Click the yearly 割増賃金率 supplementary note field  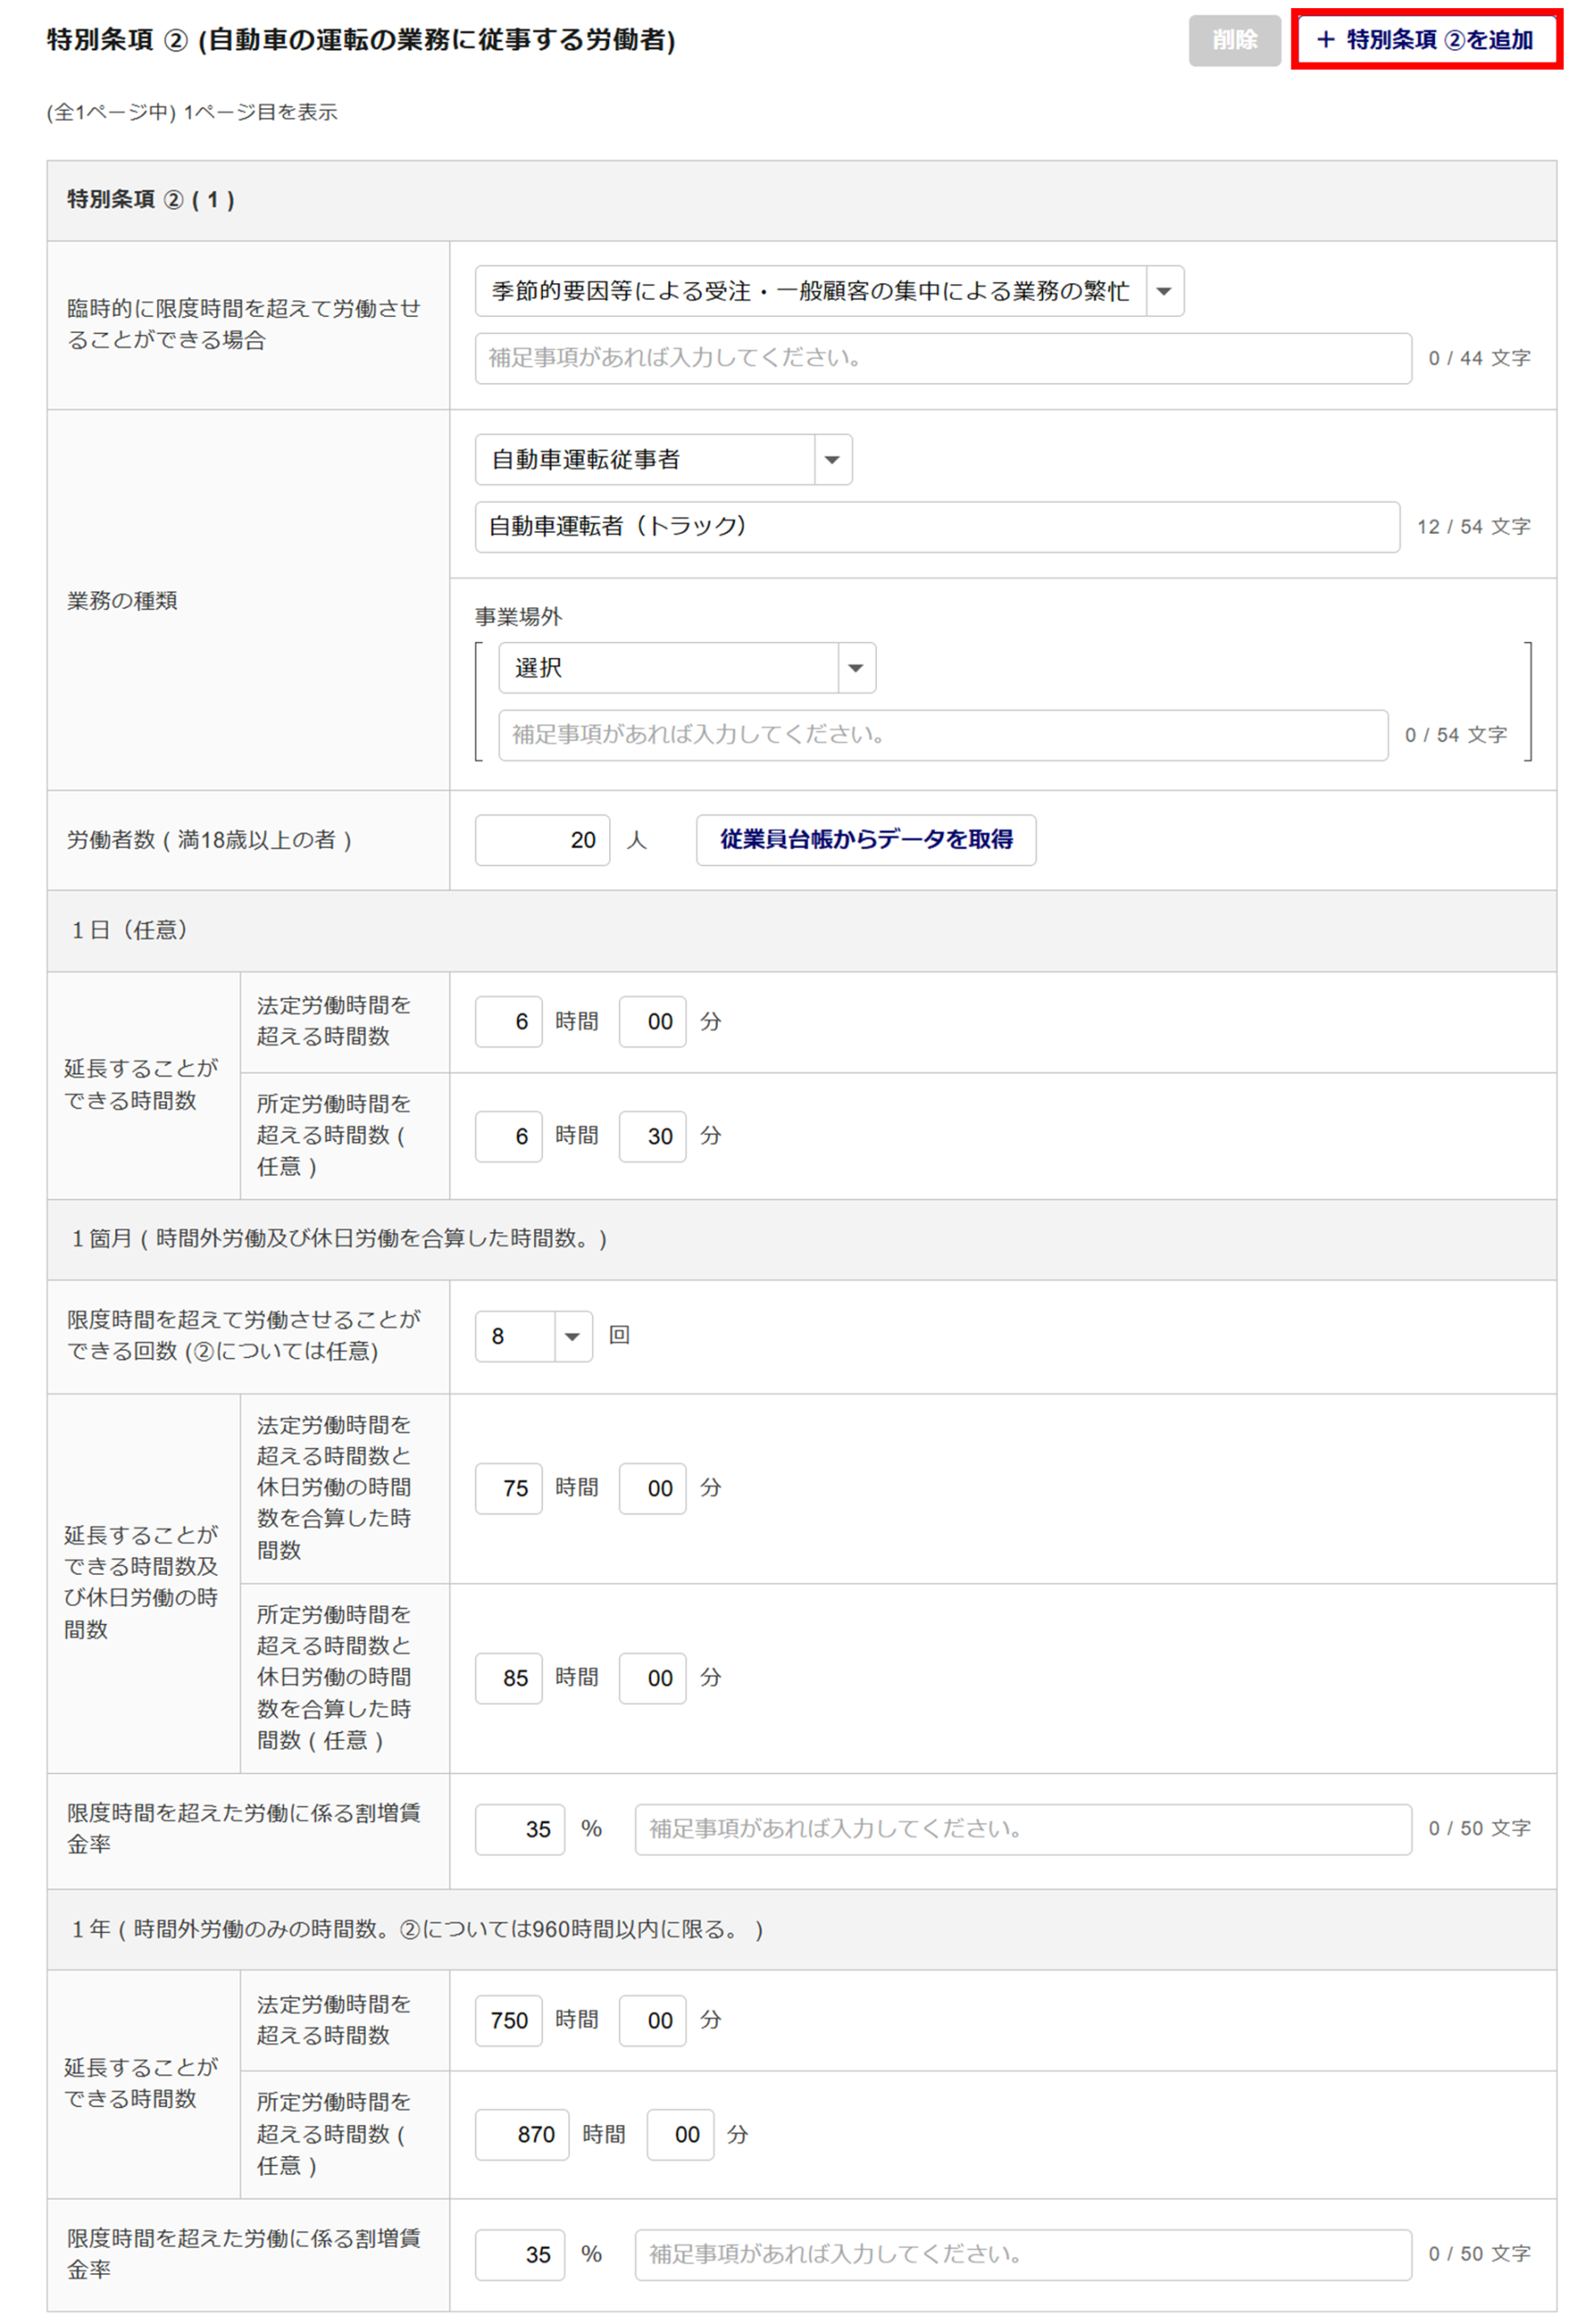pyautogui.click(x=1023, y=2253)
